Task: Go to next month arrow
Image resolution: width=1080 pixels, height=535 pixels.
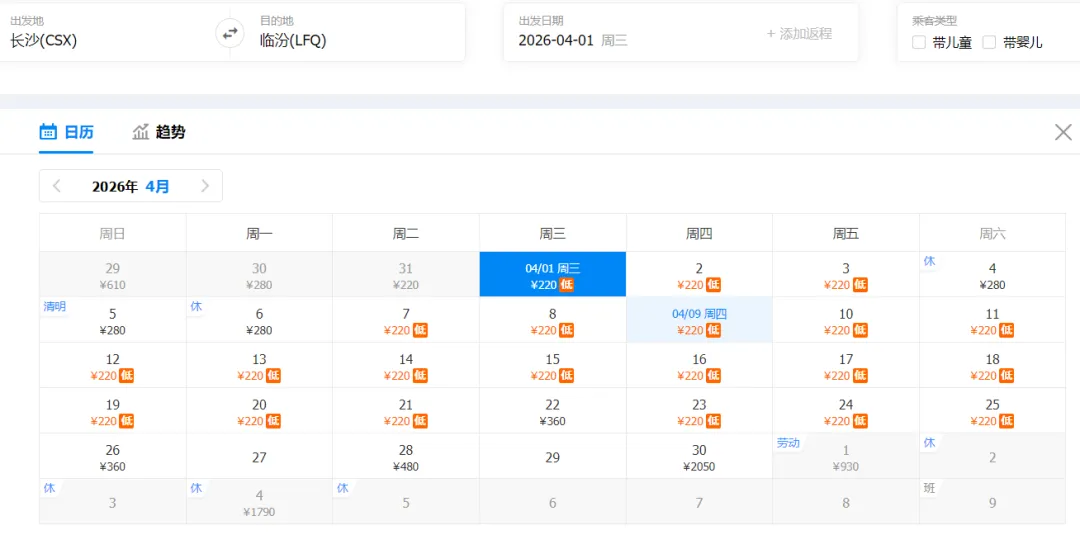Action: tap(205, 186)
